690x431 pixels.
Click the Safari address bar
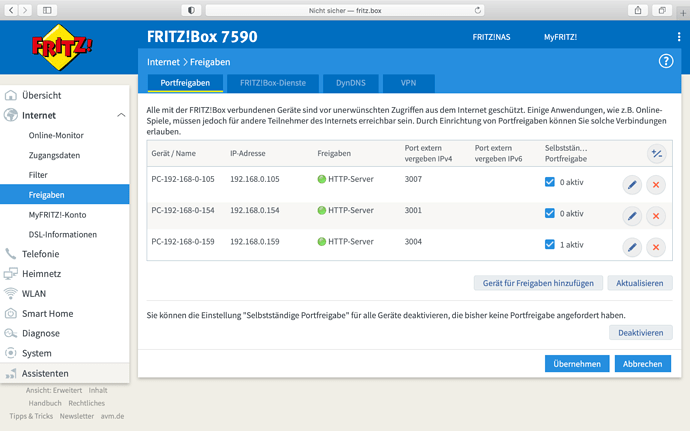coord(345,10)
